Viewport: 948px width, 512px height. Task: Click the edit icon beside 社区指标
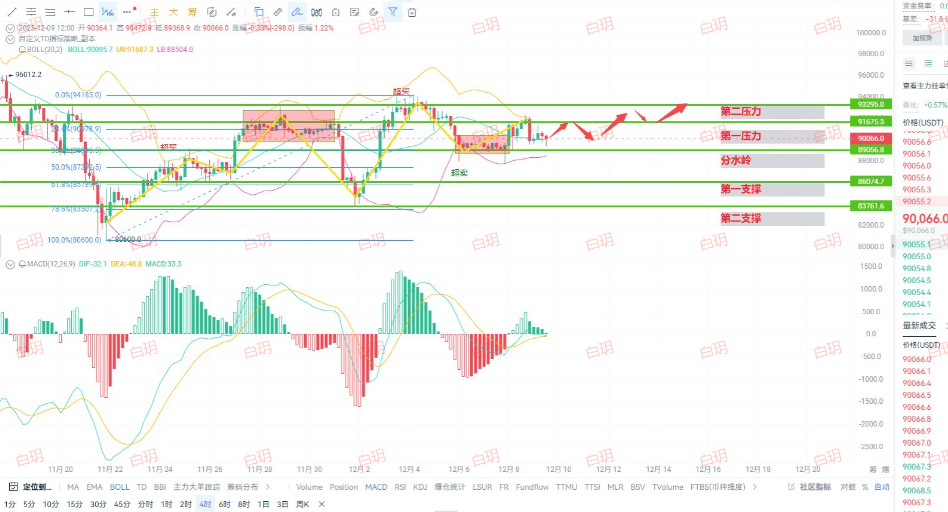pyautogui.click(x=791, y=487)
